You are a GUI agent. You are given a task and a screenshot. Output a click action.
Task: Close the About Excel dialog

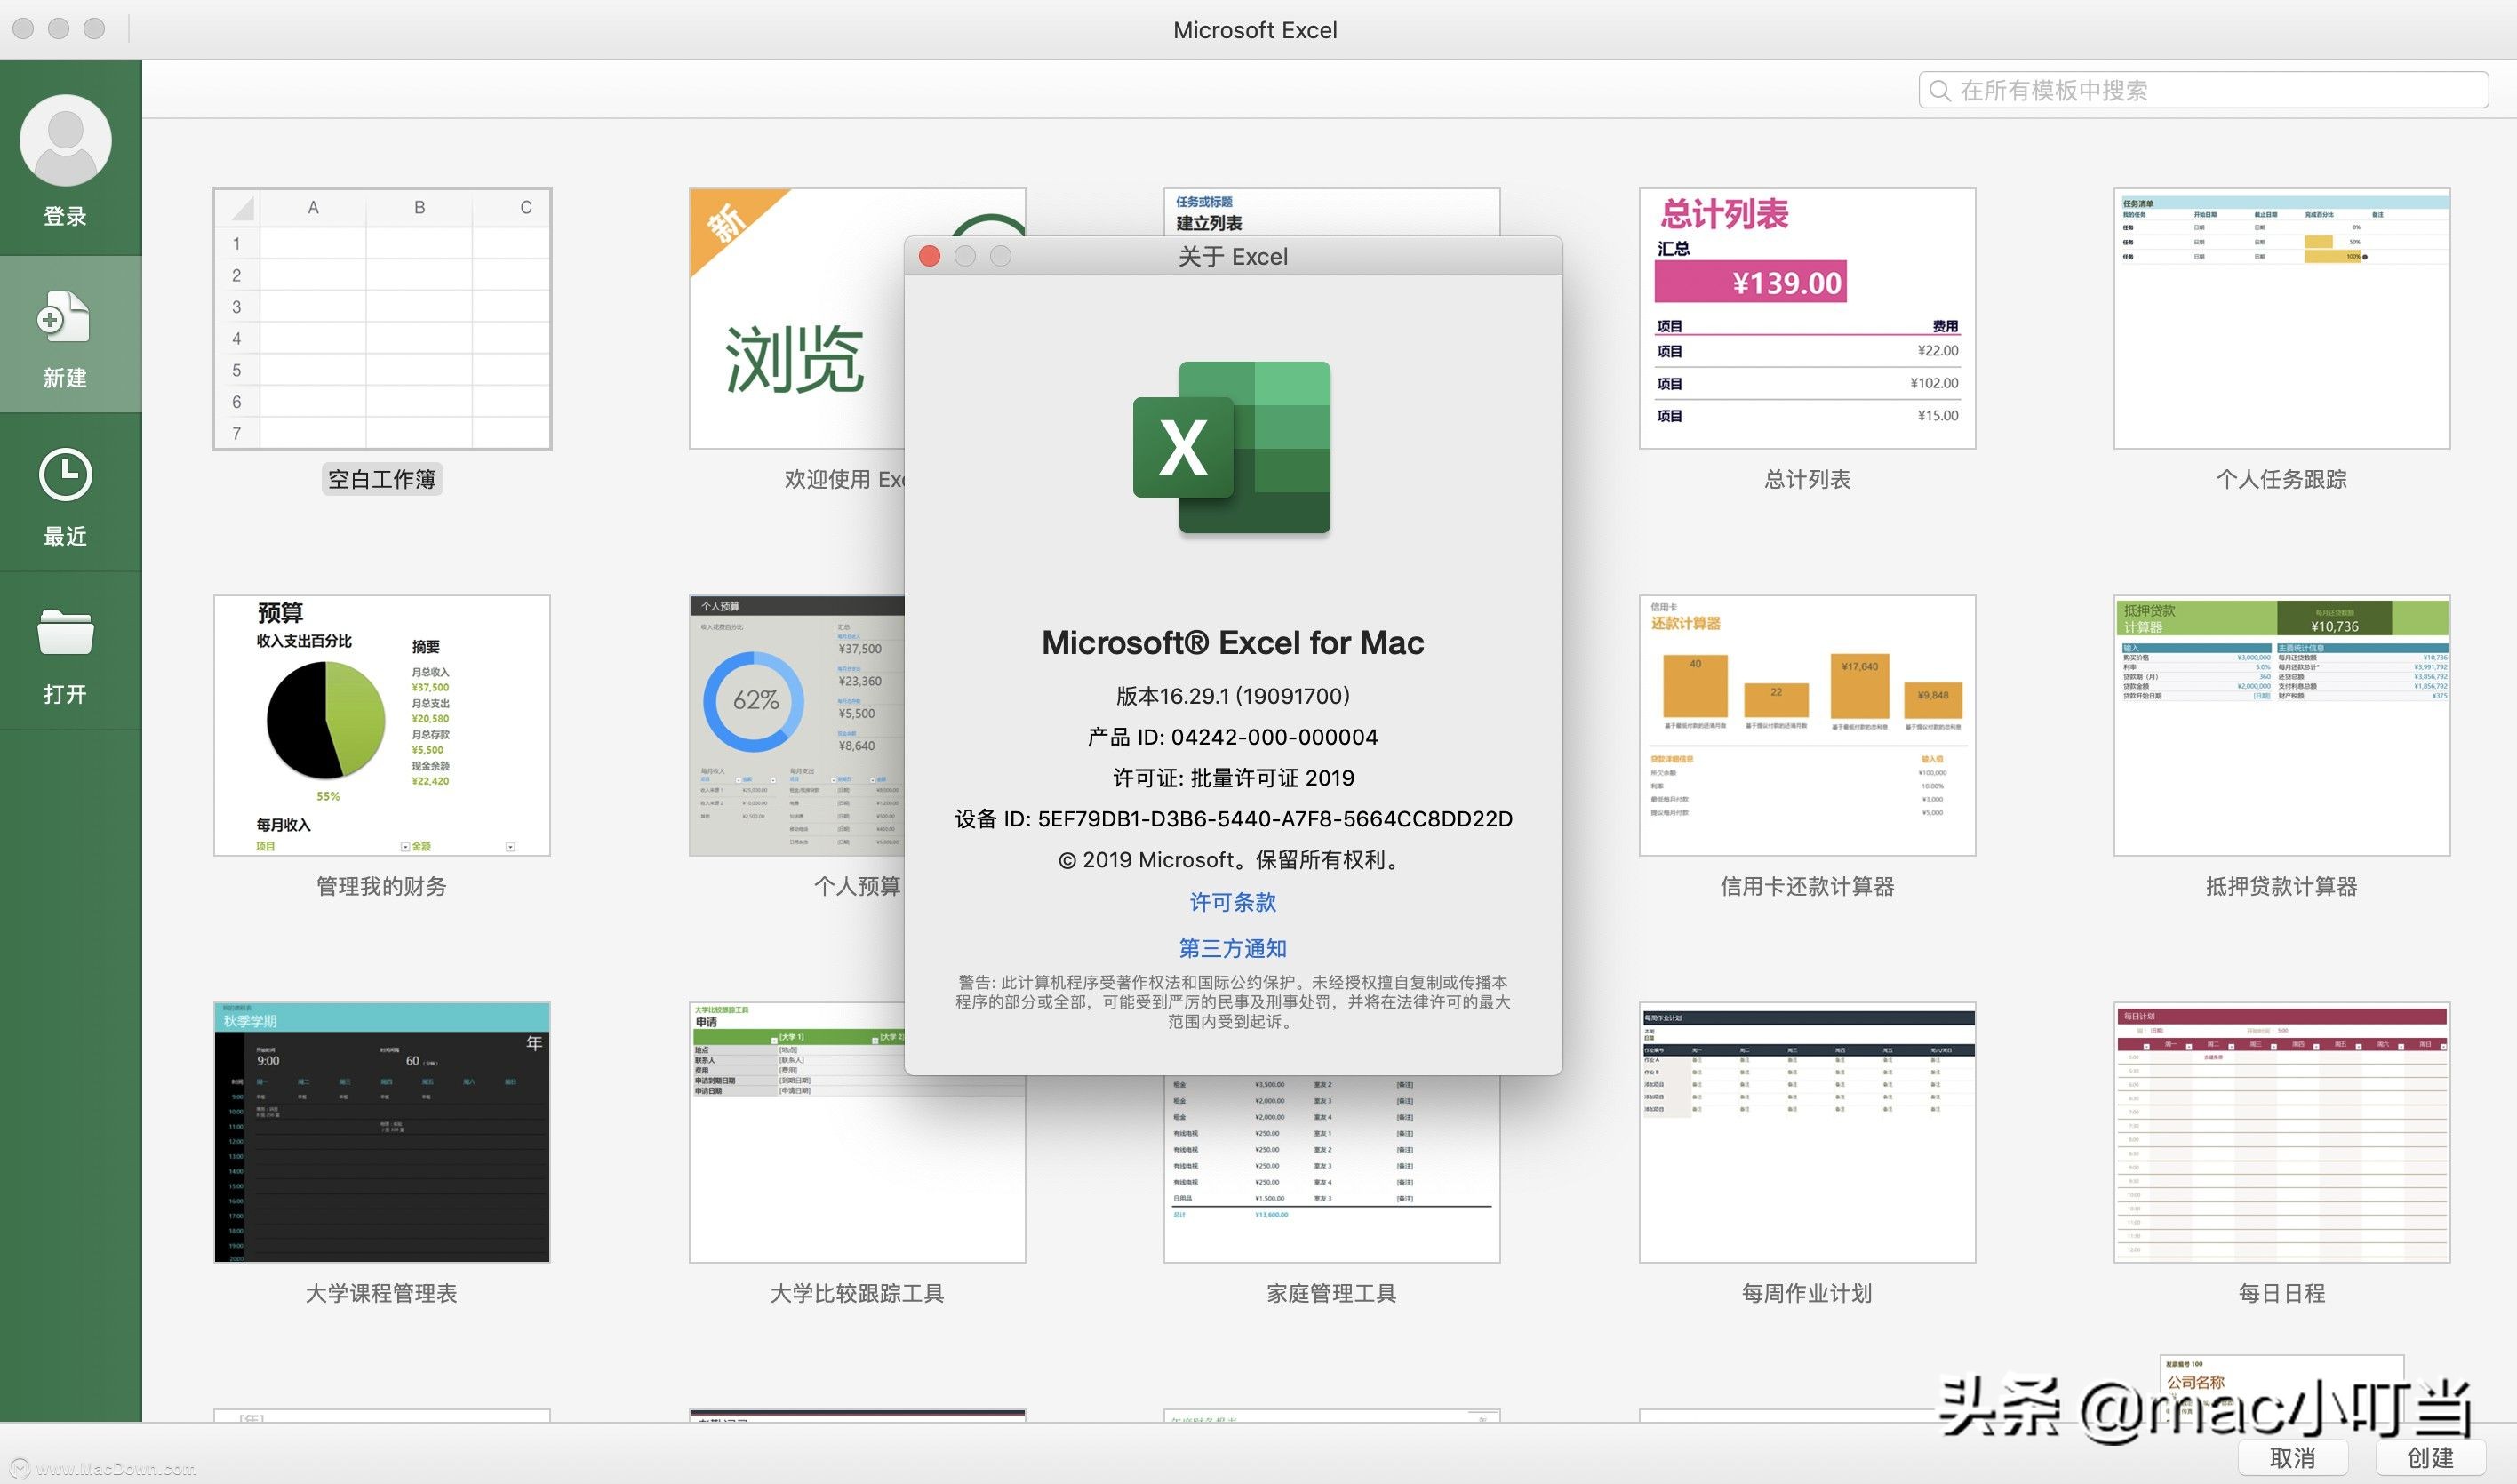929,257
